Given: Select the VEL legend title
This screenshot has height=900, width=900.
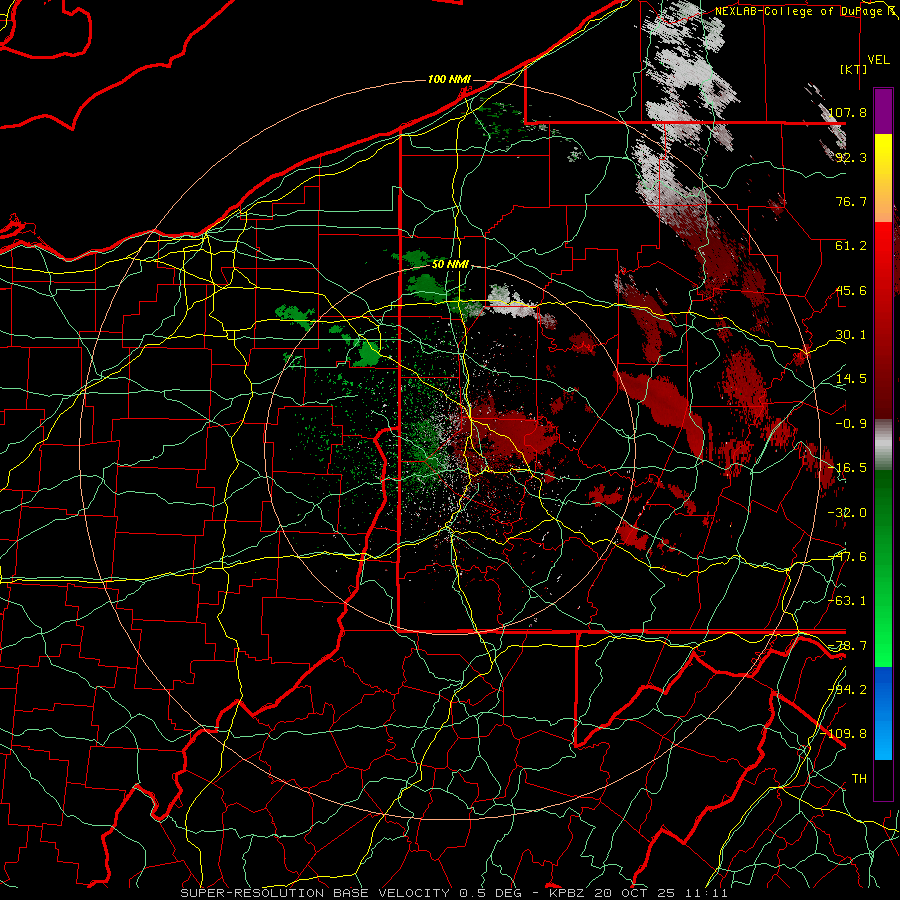Looking at the screenshot, I should (879, 59).
